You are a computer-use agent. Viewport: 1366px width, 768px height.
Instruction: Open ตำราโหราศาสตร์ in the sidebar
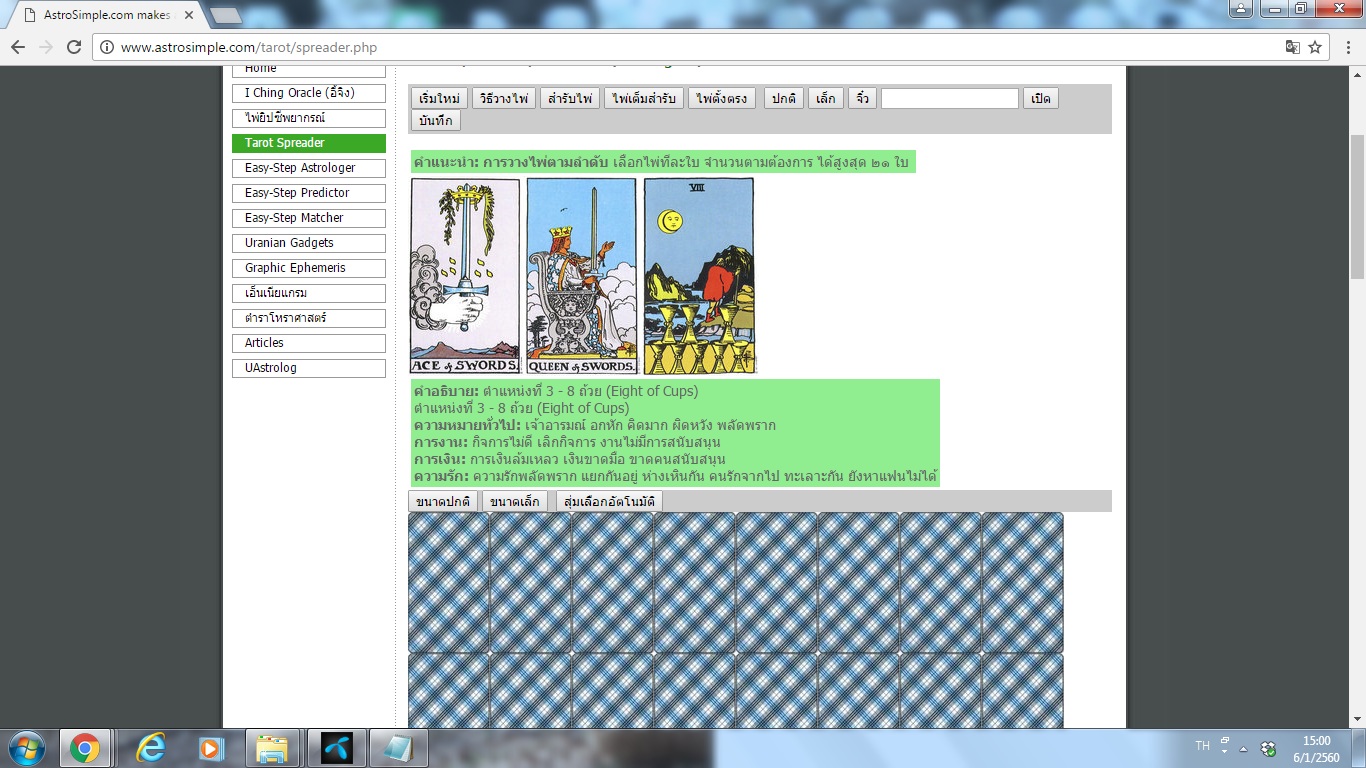pyautogui.click(x=309, y=318)
